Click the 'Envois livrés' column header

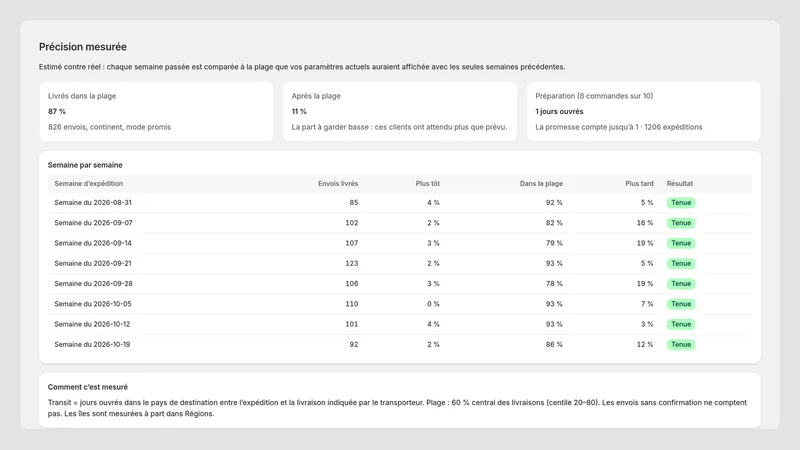click(338, 184)
